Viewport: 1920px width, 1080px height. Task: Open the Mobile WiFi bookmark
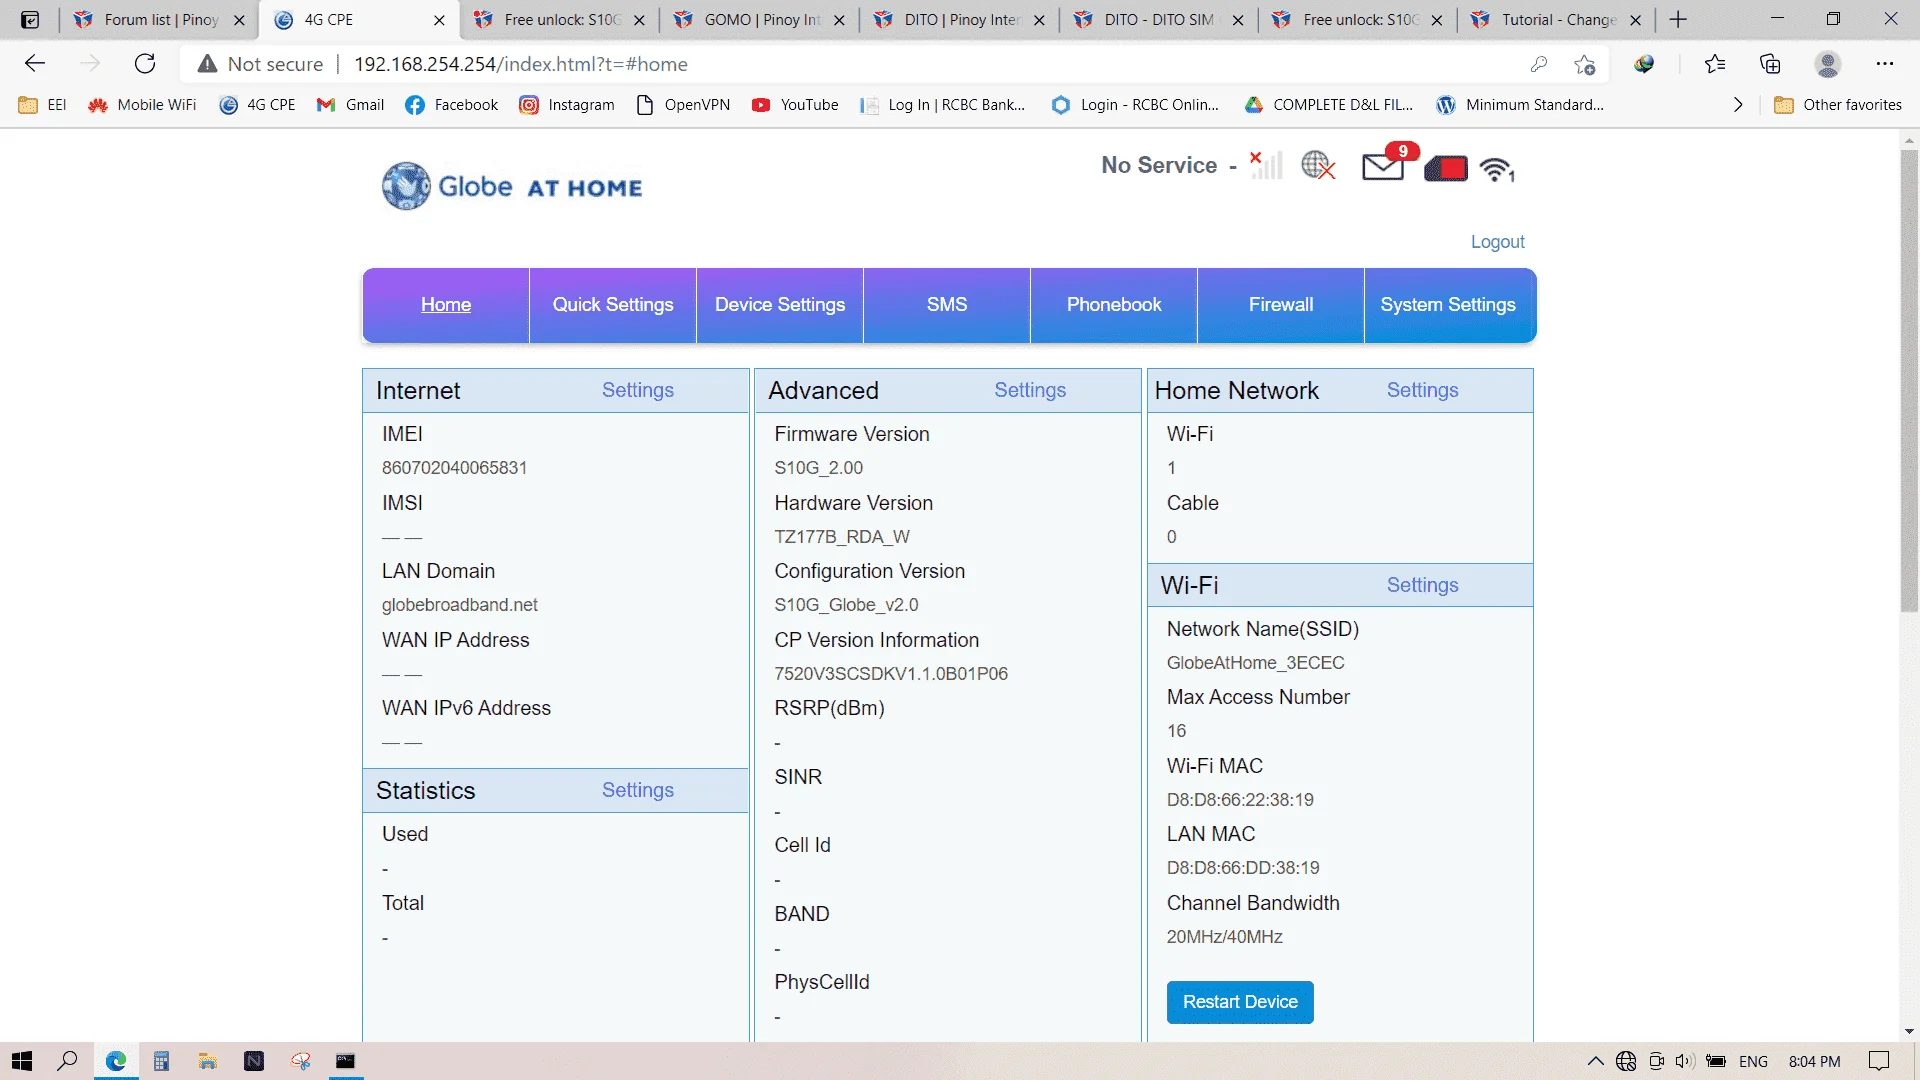point(142,104)
